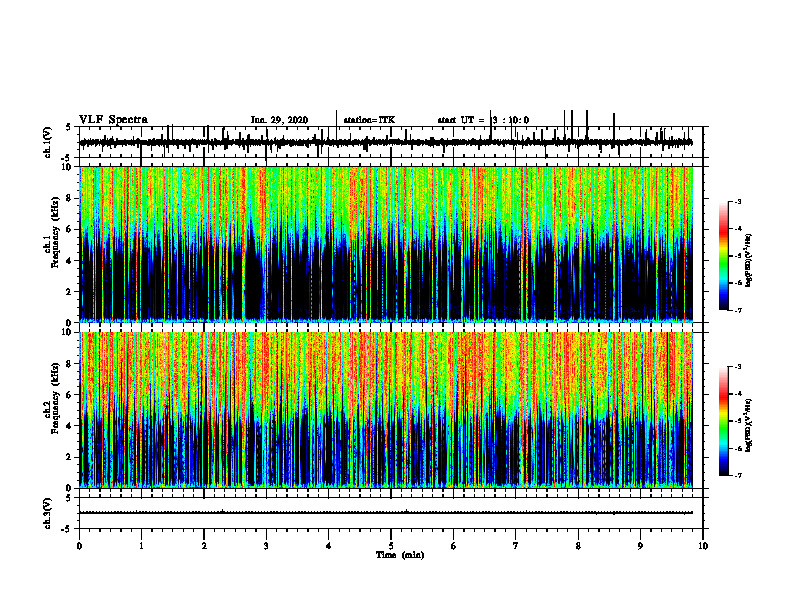This screenshot has width=792, height=612.
Task: Click the ch.2 spectrogram 8 kHz tick label
Action: [x=69, y=364]
